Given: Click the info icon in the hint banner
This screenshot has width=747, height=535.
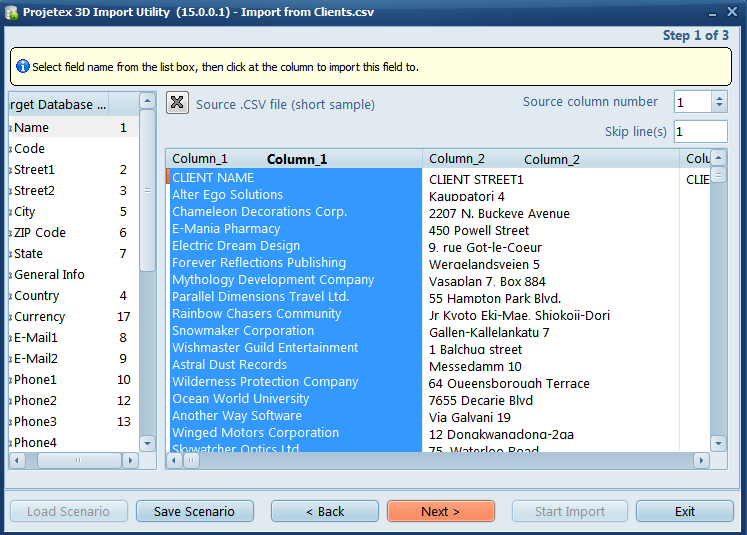Looking at the screenshot, I should (23, 66).
